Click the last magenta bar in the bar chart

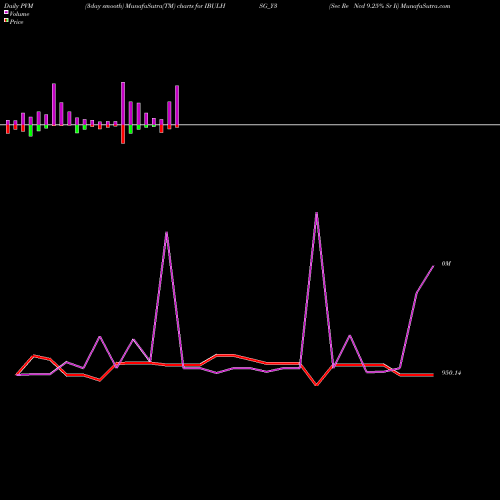click(177, 105)
